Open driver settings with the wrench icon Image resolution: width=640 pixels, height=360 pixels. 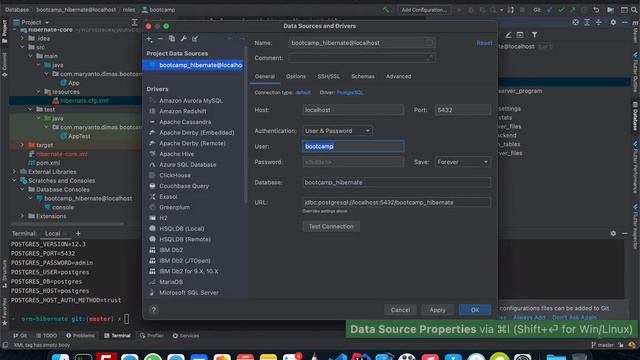[184, 39]
